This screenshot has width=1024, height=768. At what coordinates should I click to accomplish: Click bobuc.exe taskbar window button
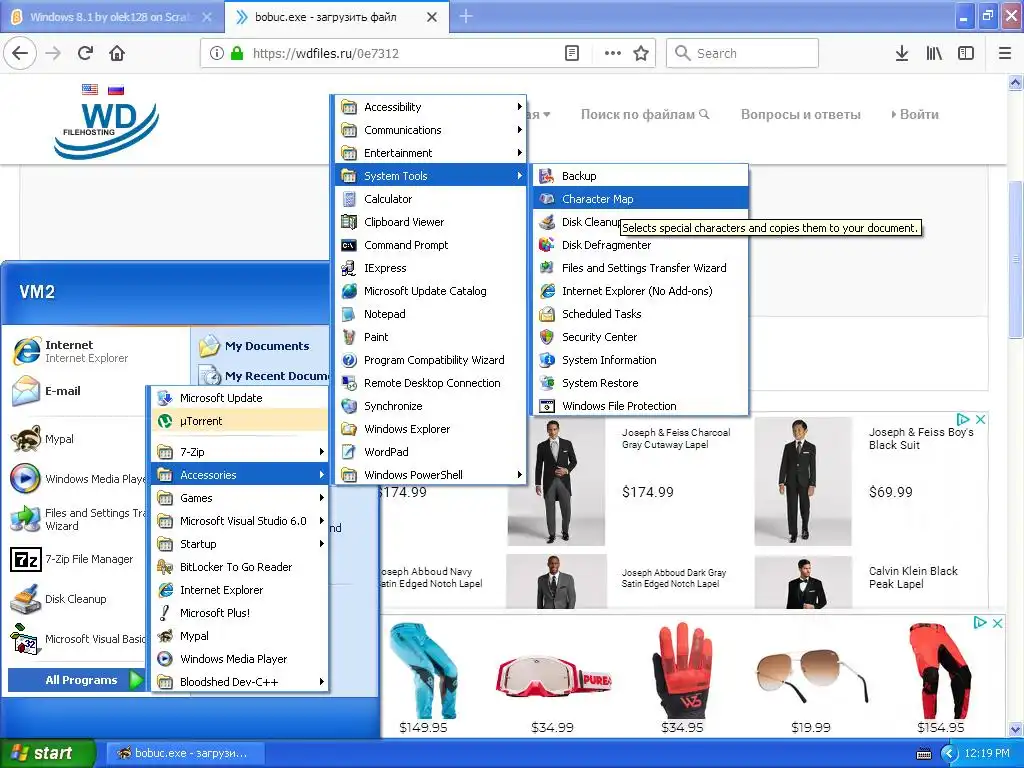[x=185, y=753]
